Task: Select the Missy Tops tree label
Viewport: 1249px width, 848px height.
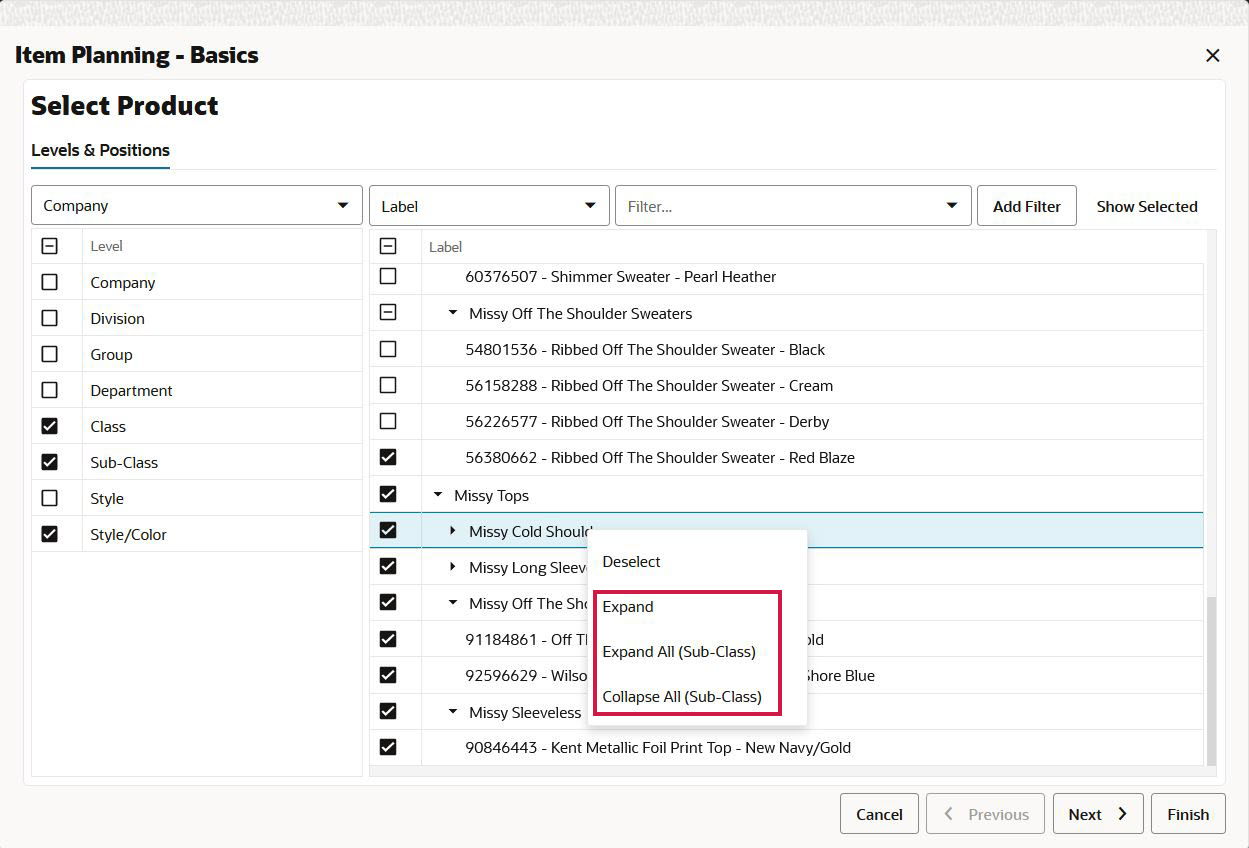Action: pos(491,495)
